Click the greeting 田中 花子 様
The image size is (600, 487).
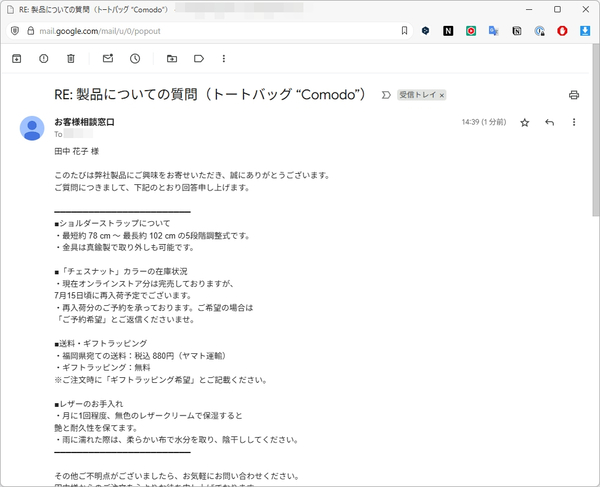click(77, 151)
